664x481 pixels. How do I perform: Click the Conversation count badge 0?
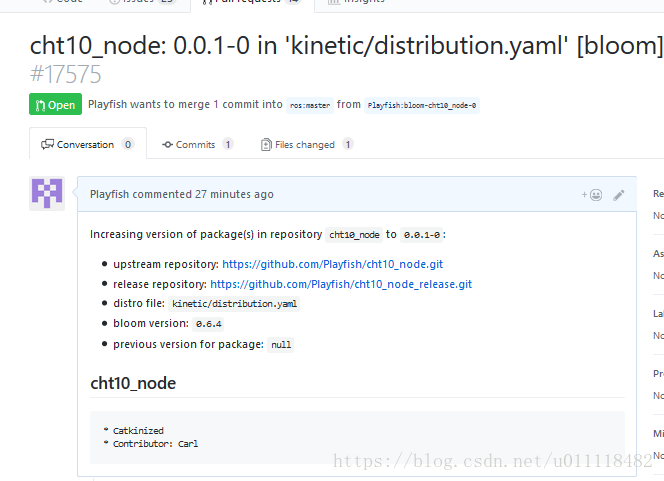(128, 144)
